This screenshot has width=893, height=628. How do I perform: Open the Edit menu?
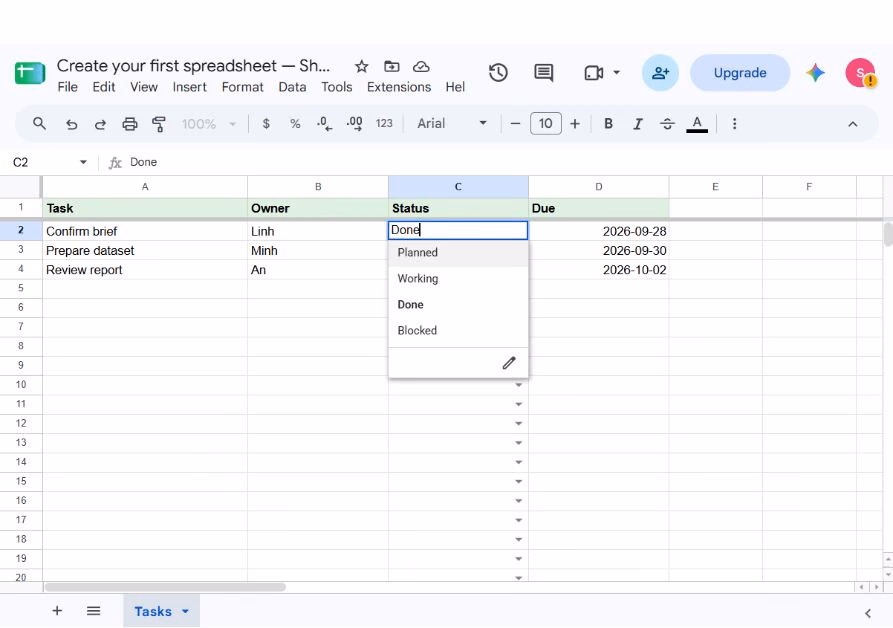[x=104, y=87]
